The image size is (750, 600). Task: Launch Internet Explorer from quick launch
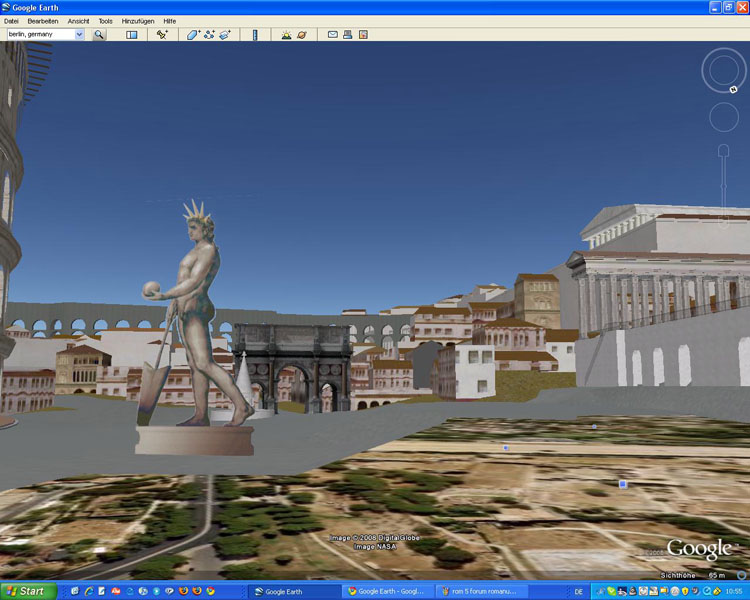88,591
